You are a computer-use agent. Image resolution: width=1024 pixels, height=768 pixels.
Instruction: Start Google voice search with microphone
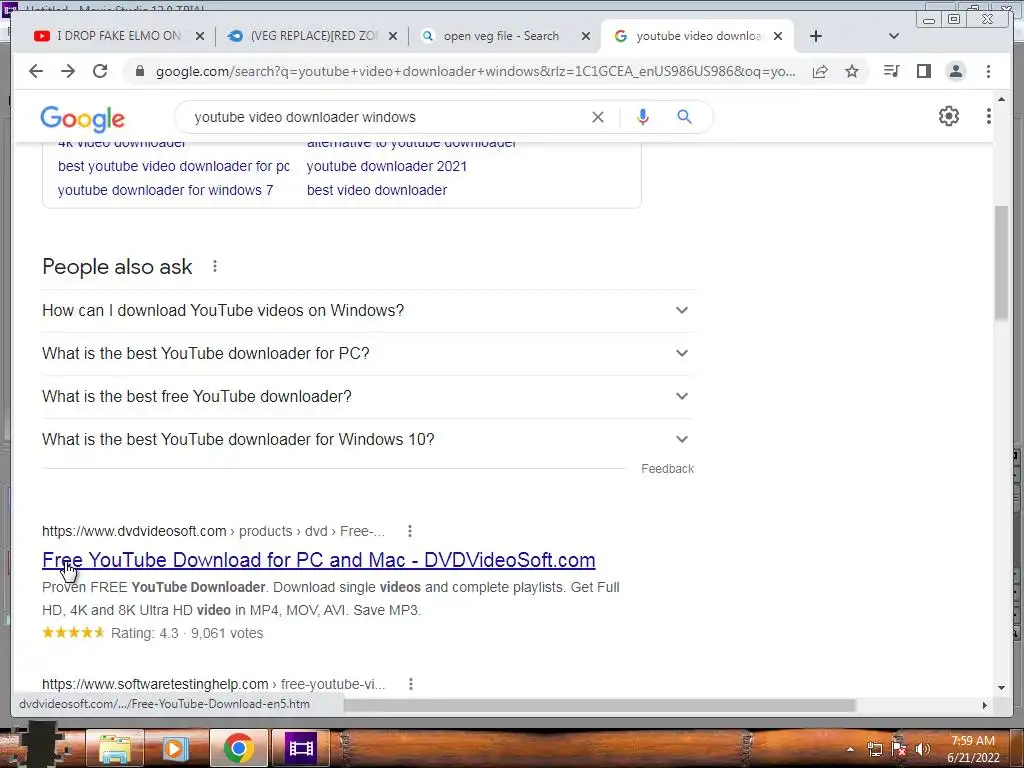coord(643,117)
